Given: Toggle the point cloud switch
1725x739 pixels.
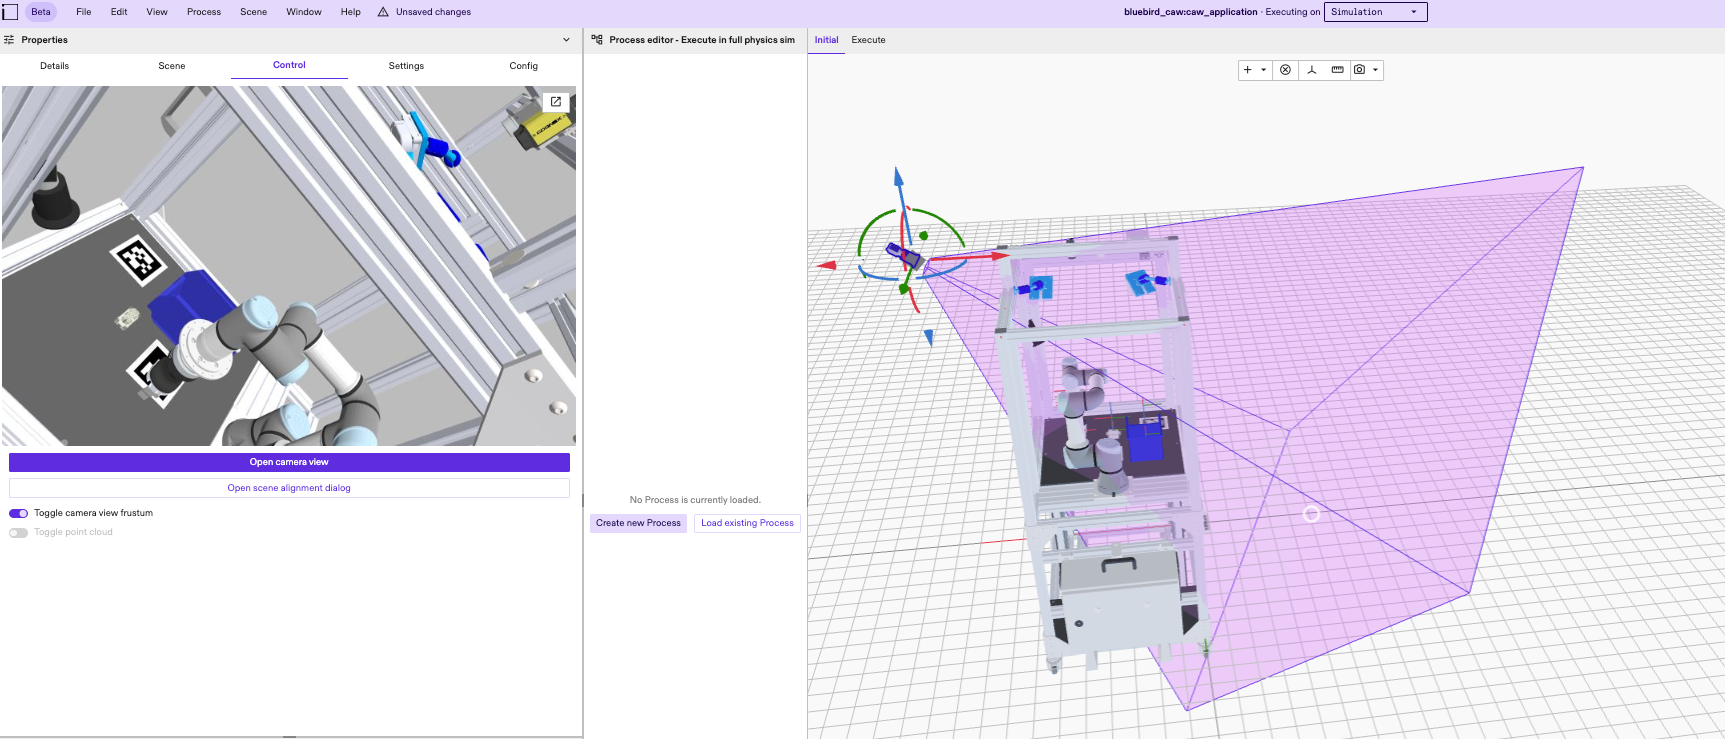Looking at the screenshot, I should (19, 533).
